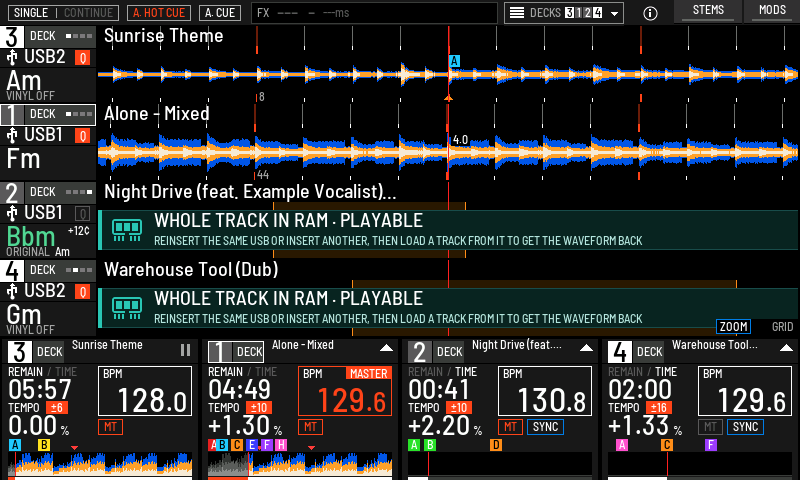Toggle SINGLE / CONTINUE play mode
800x480 pixels.
coord(63,13)
